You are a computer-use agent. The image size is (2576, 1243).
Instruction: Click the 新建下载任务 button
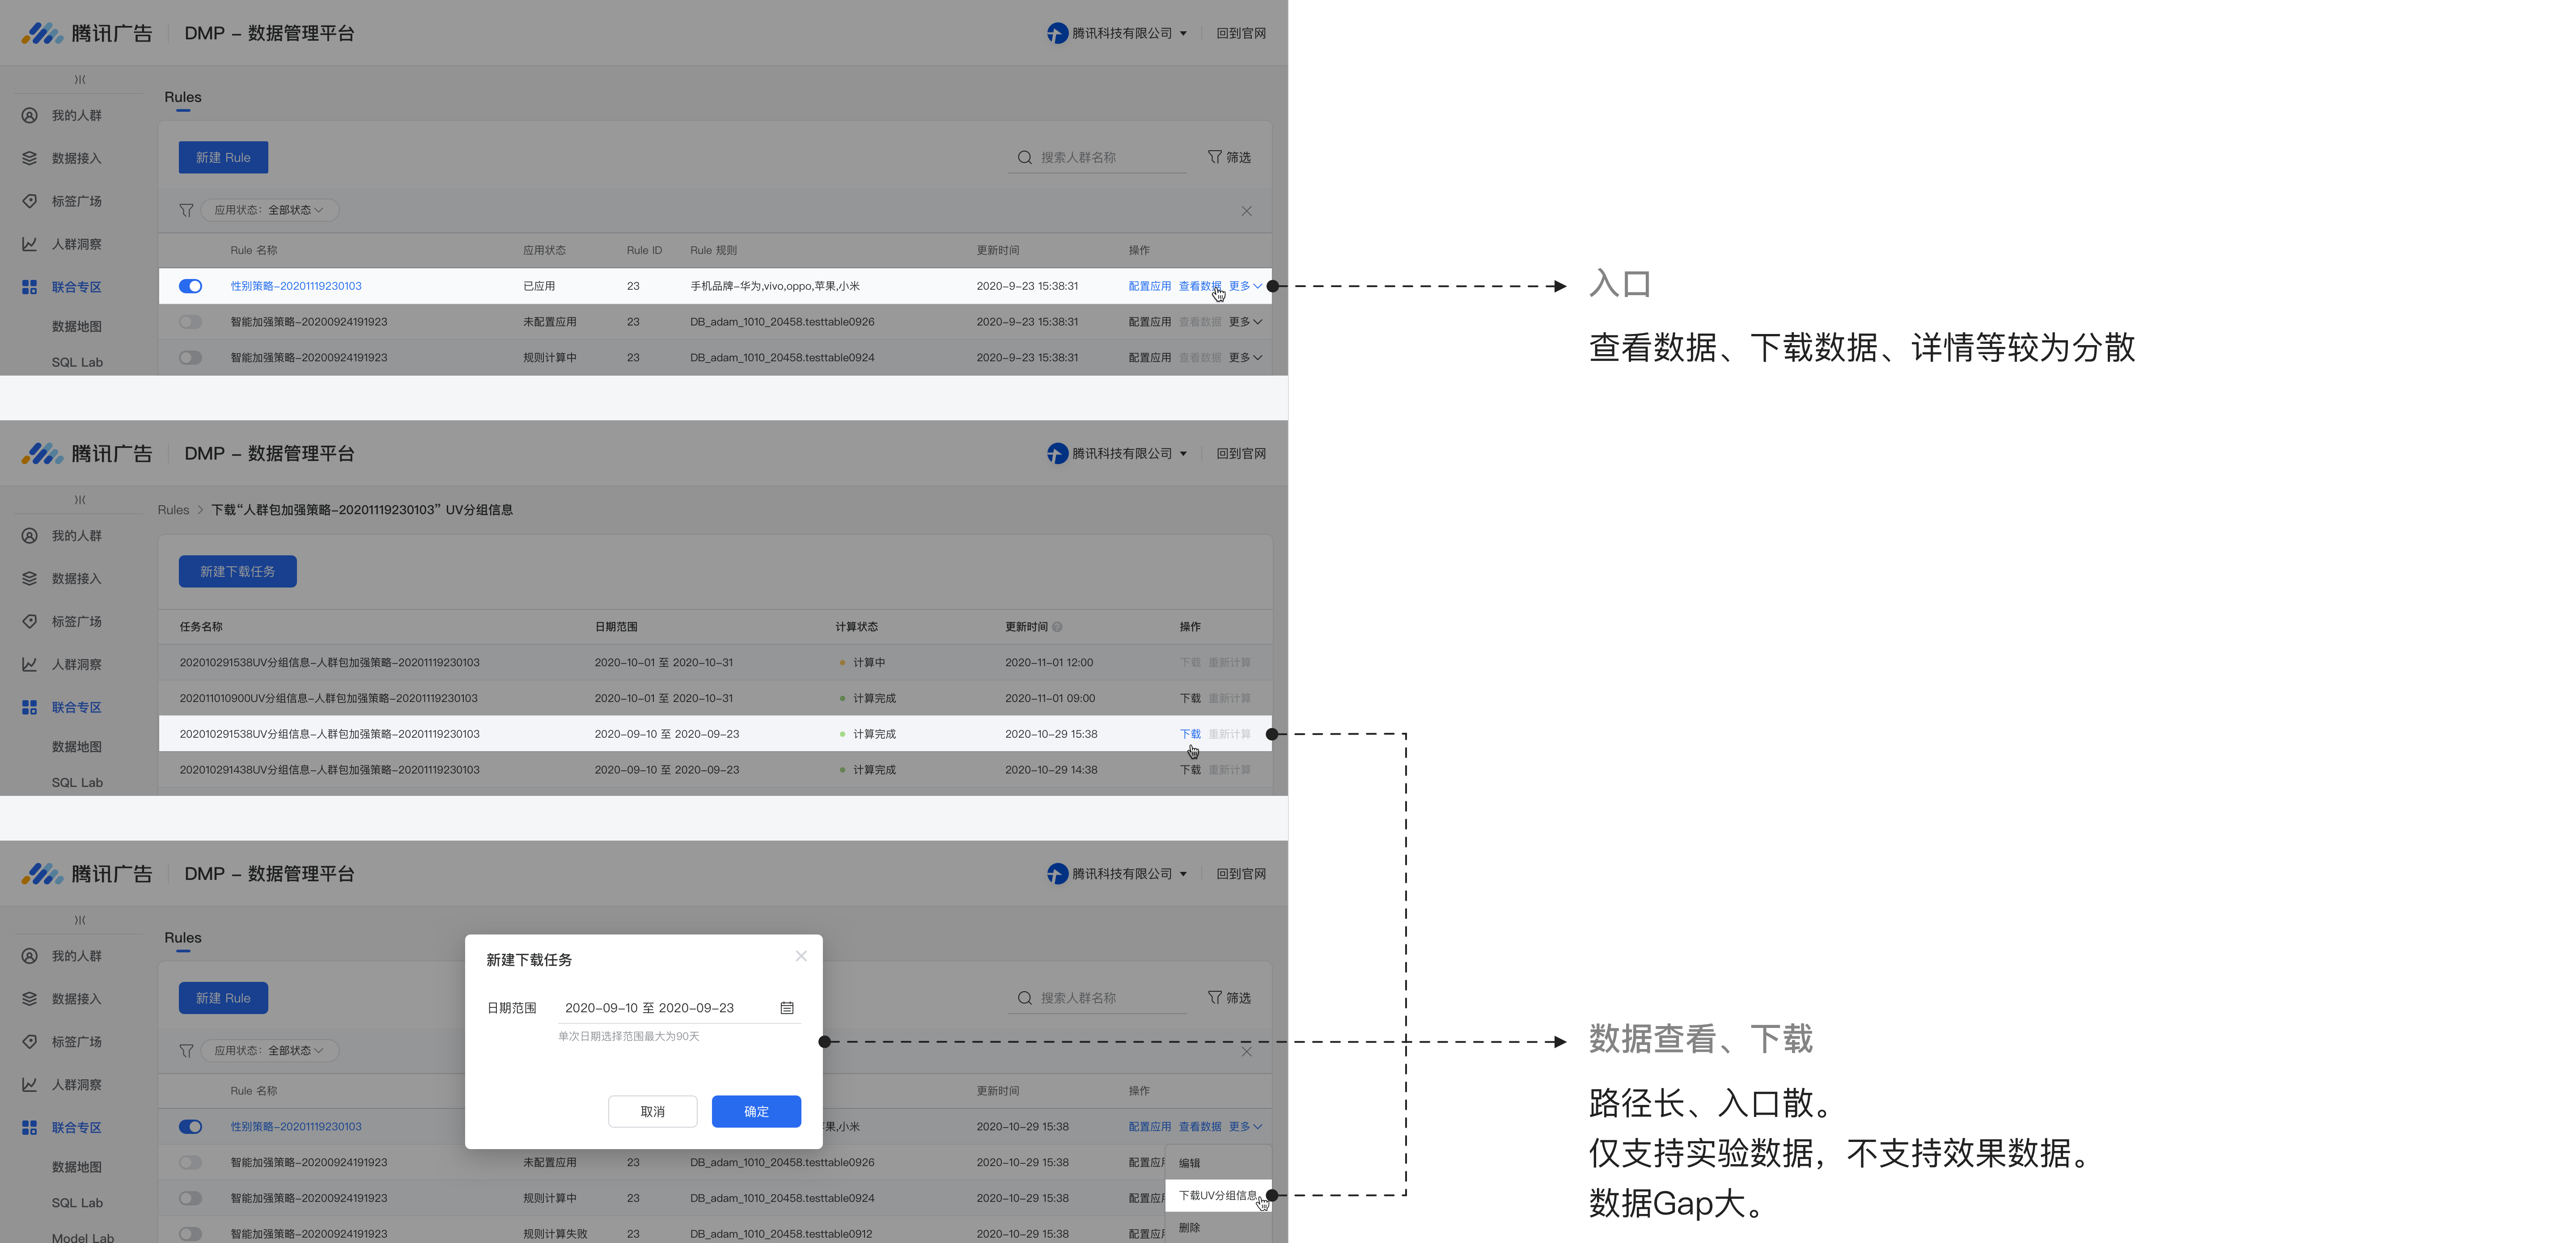238,572
